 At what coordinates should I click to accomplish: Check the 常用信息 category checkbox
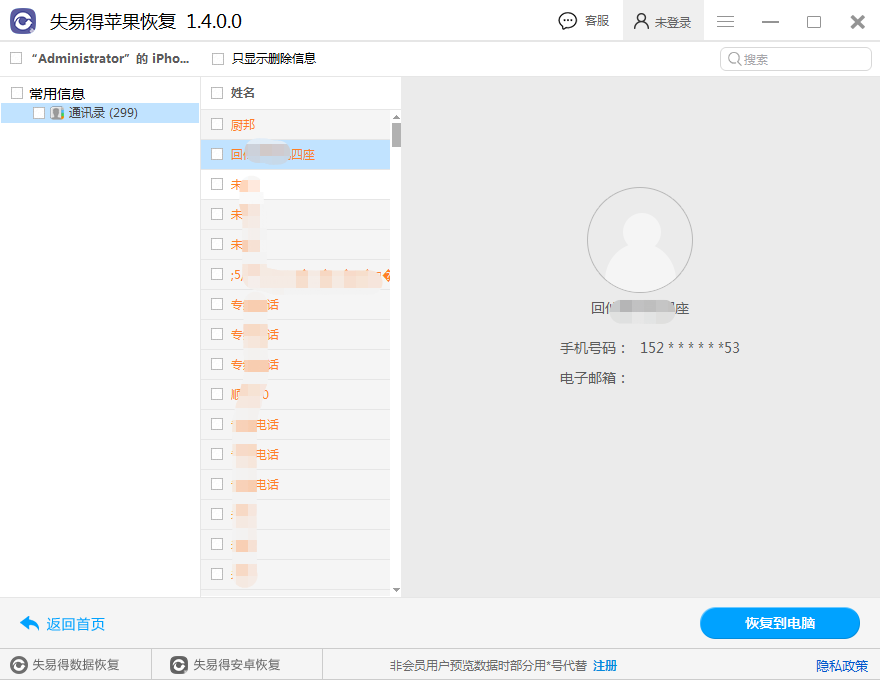[17, 93]
